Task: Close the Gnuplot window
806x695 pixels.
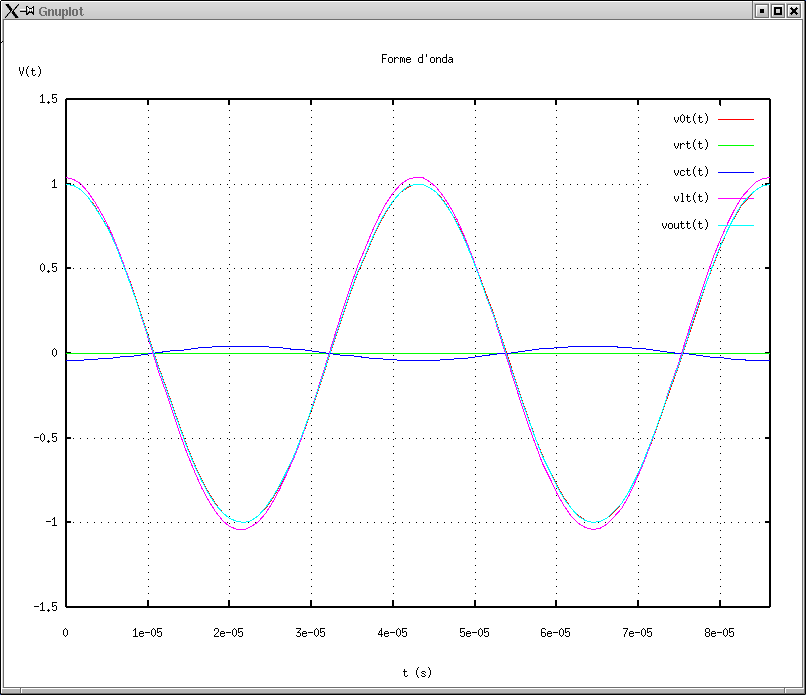Action: pyautogui.click(x=793, y=10)
